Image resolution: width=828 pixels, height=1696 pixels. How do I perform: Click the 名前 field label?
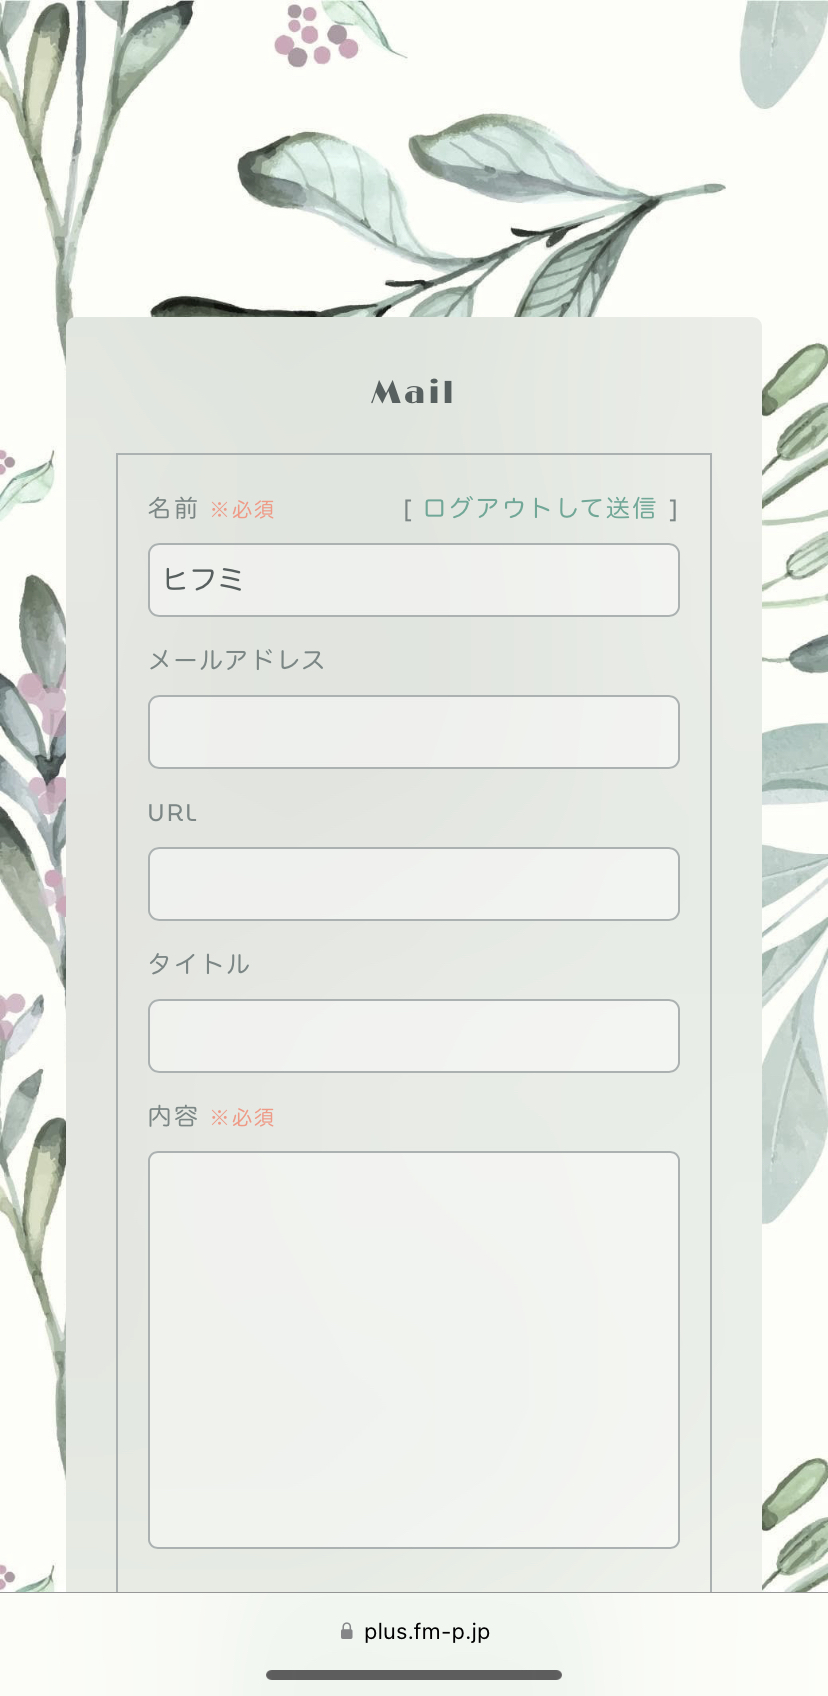pos(173,509)
